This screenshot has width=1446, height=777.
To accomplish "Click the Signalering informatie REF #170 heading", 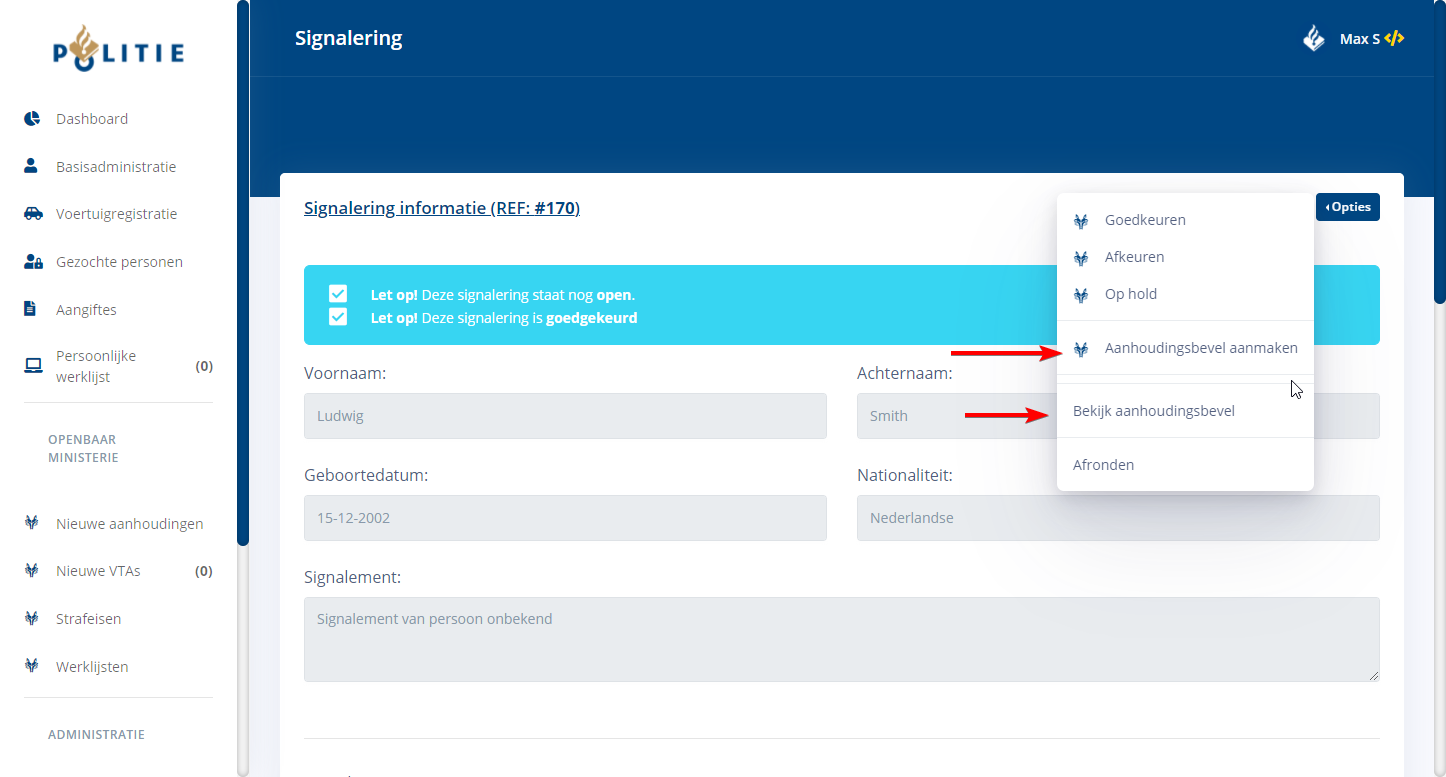I will 441,208.
